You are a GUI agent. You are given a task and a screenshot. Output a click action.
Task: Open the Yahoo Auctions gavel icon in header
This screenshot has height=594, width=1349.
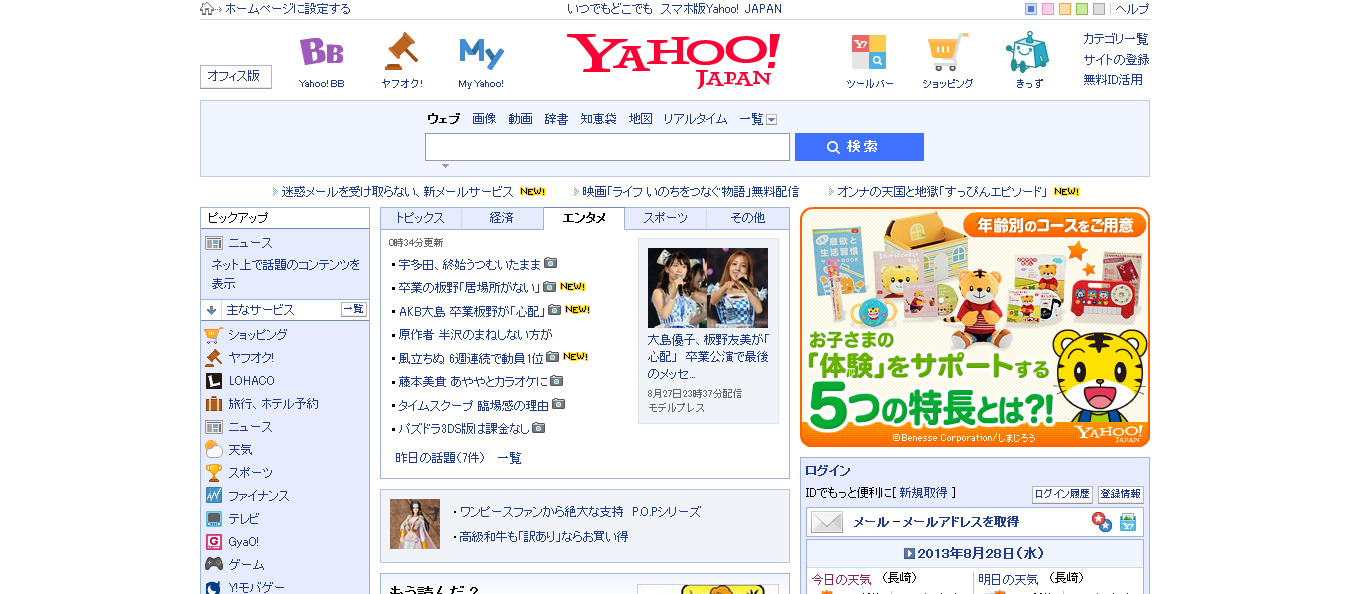pyautogui.click(x=401, y=51)
